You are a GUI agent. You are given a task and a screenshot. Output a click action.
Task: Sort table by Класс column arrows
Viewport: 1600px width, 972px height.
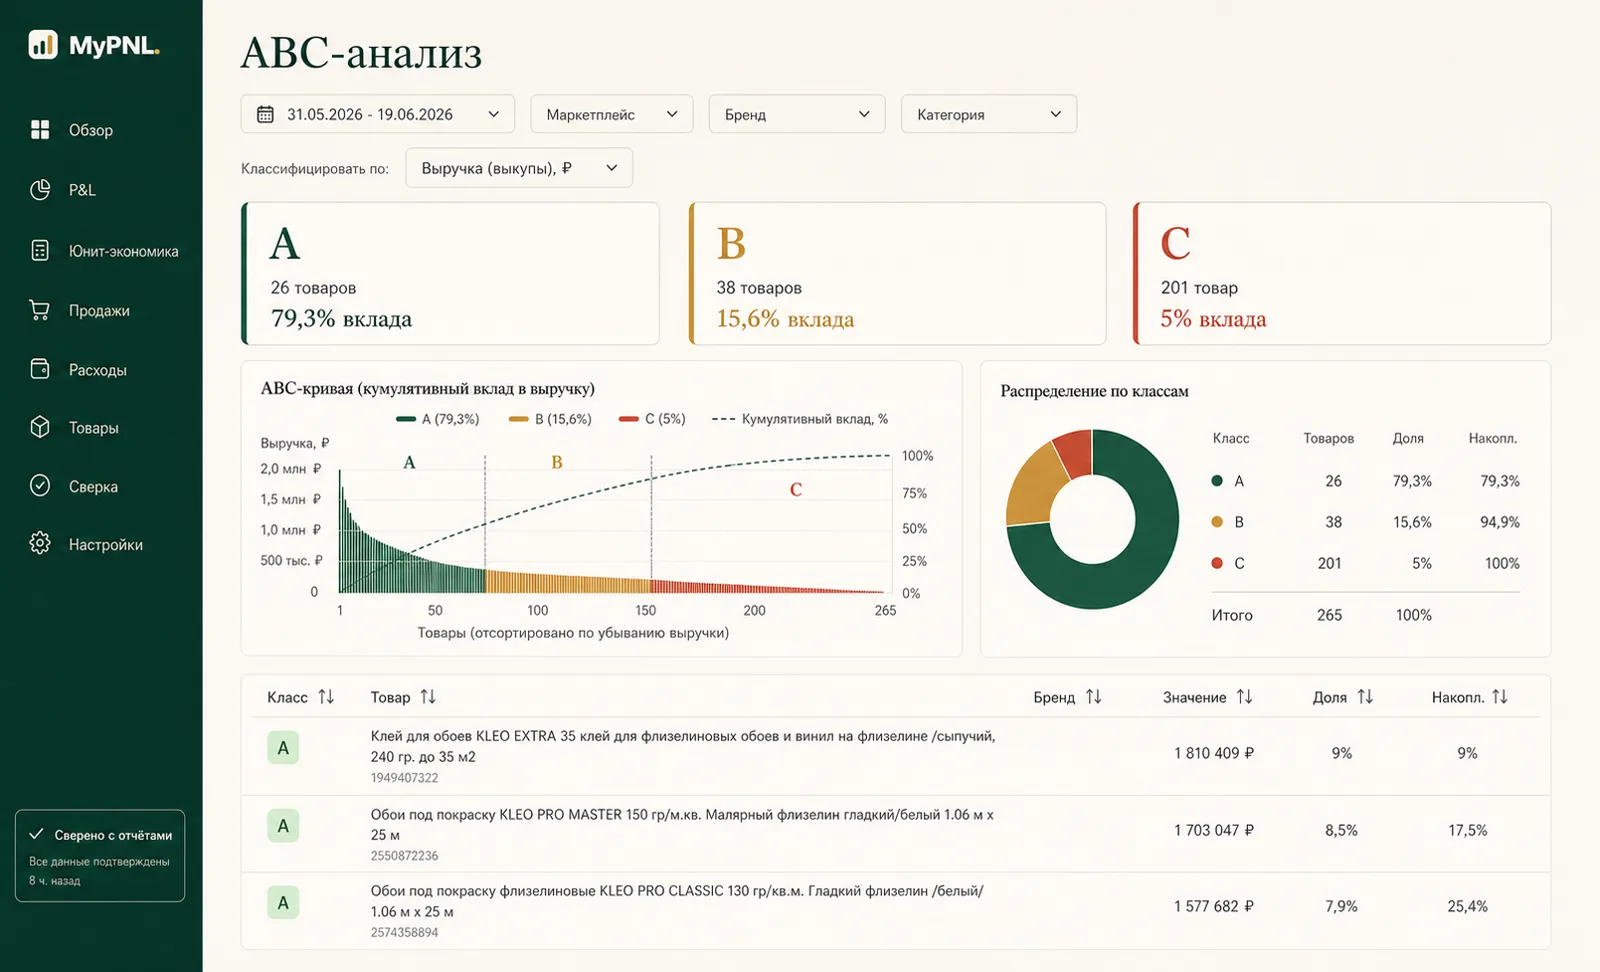tap(326, 697)
